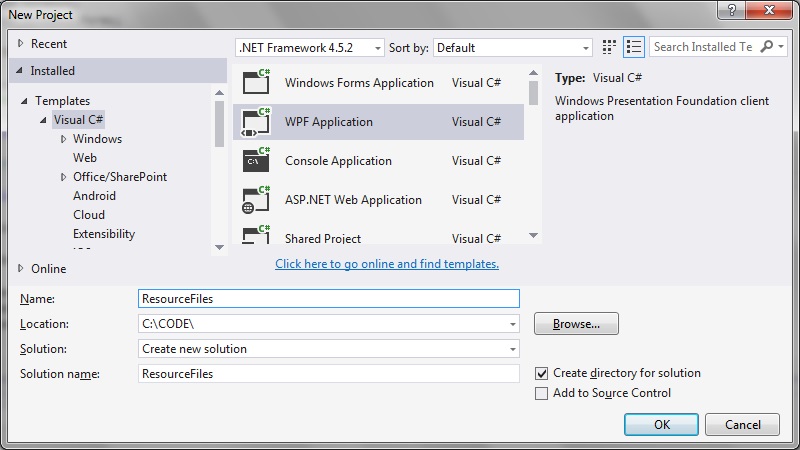The width and height of the screenshot is (800, 450).
Task: Expand the Windows tree node
Action: [x=63, y=139]
